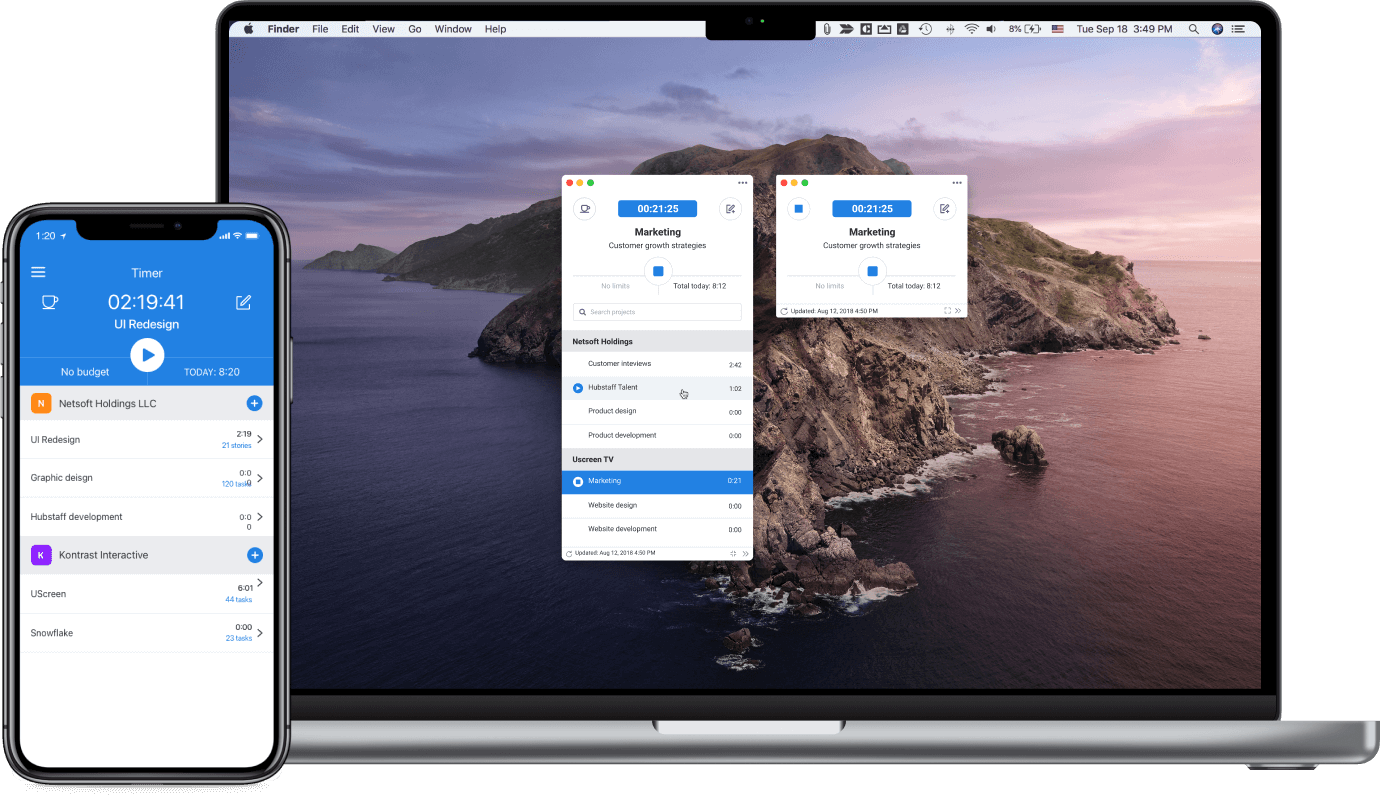Image resolution: width=1380 pixels, height=800 pixels.
Task: Click the 8% battery indicator
Action: pyautogui.click(x=1025, y=29)
